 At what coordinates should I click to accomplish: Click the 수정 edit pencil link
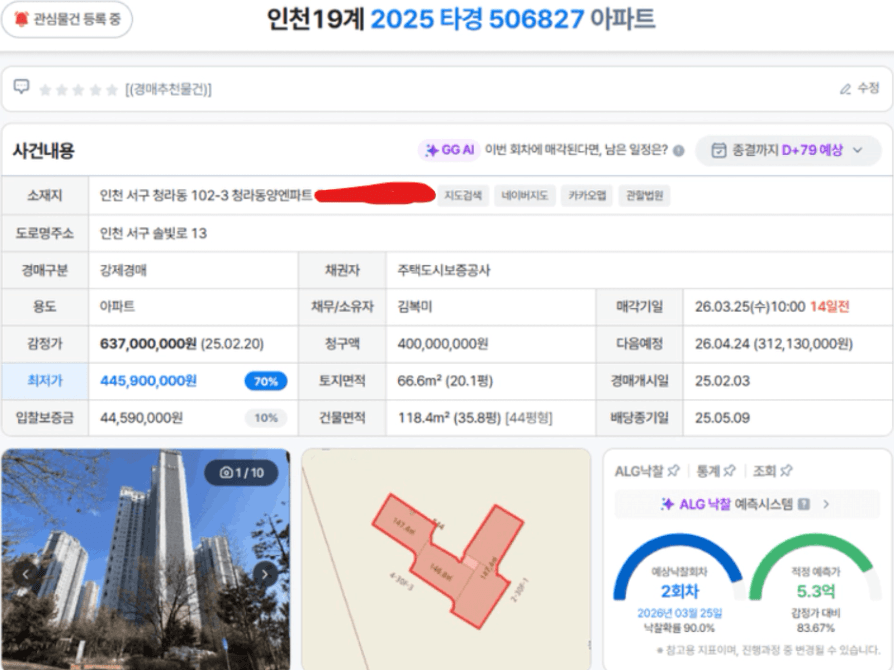tap(860, 88)
